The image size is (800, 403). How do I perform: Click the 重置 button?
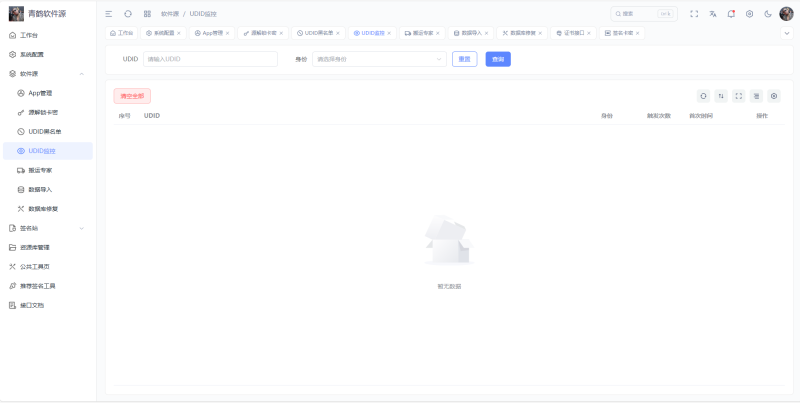(464, 59)
